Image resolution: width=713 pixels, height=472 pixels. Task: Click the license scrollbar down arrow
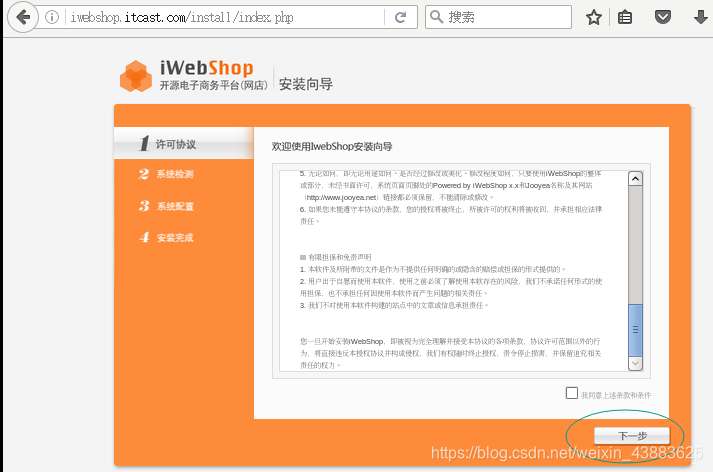635,363
